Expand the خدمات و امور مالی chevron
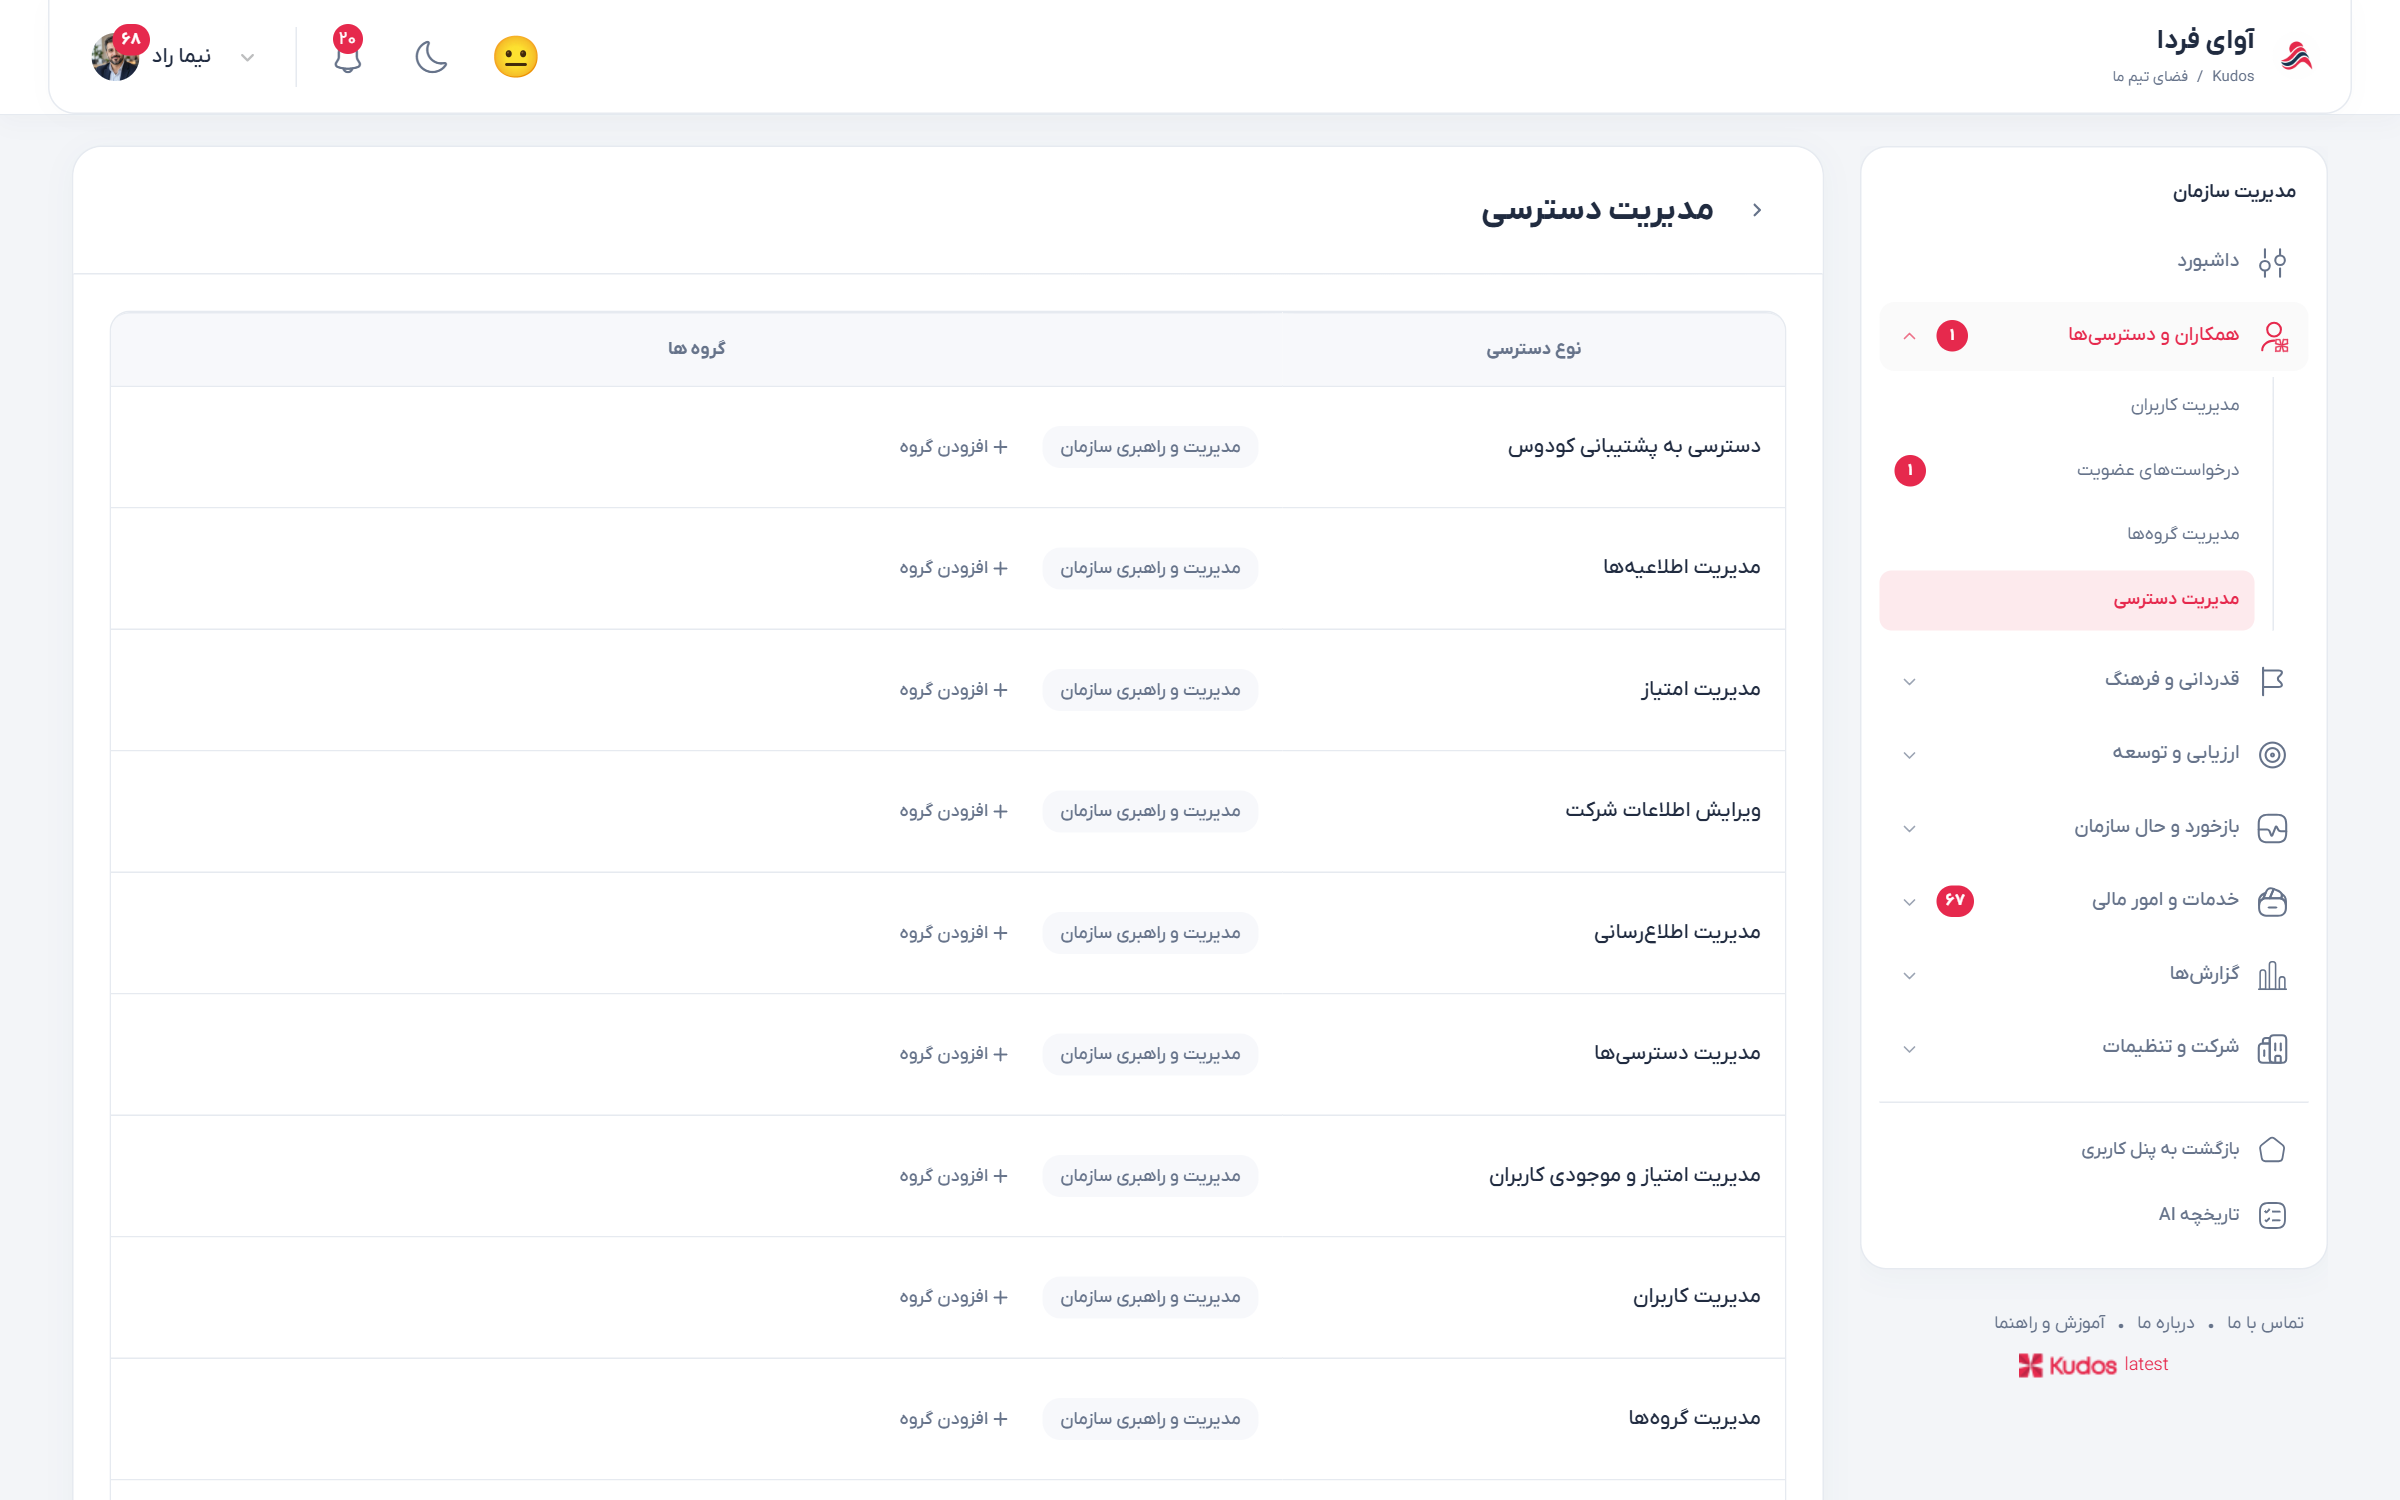The height and width of the screenshot is (1500, 2400). click(1909, 902)
